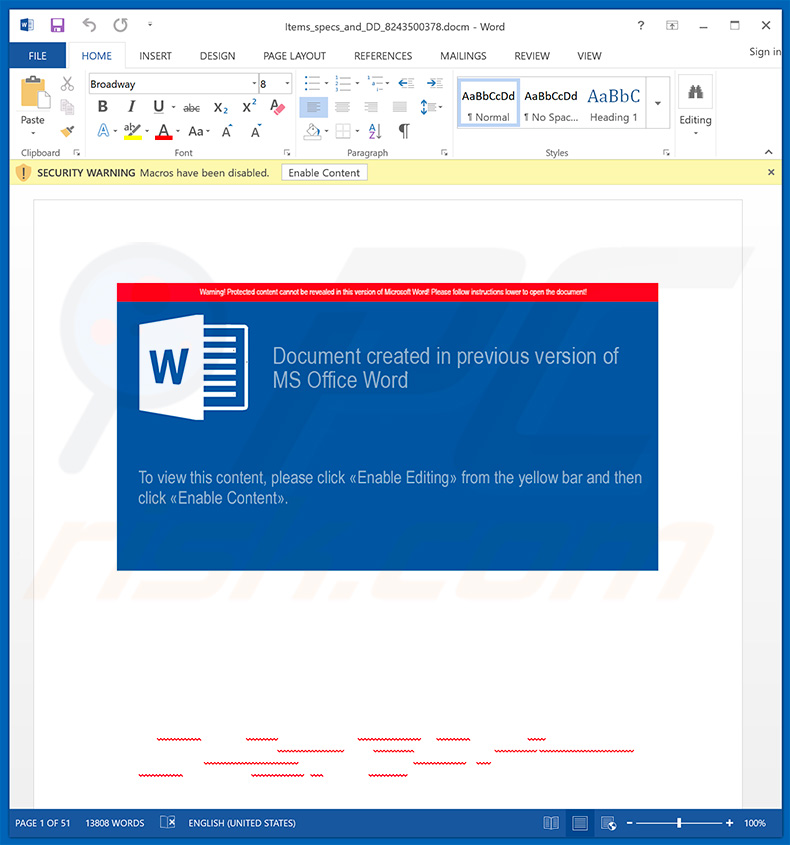Image resolution: width=790 pixels, height=845 pixels.
Task: Grow font size
Action: (x=227, y=131)
